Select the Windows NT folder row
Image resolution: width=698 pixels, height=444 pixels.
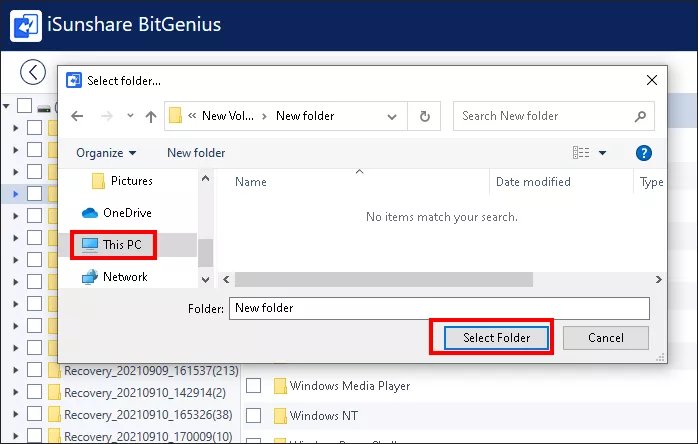click(324, 415)
